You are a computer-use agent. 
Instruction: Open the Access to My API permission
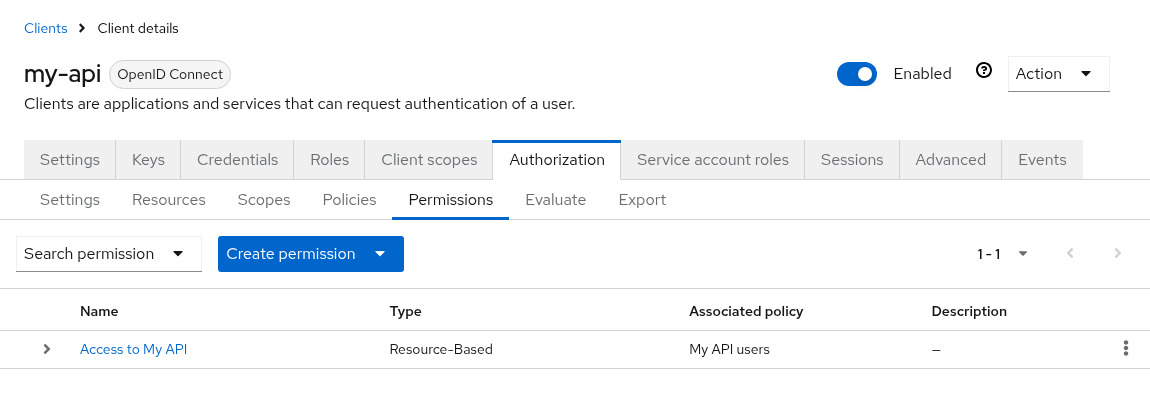click(x=133, y=350)
